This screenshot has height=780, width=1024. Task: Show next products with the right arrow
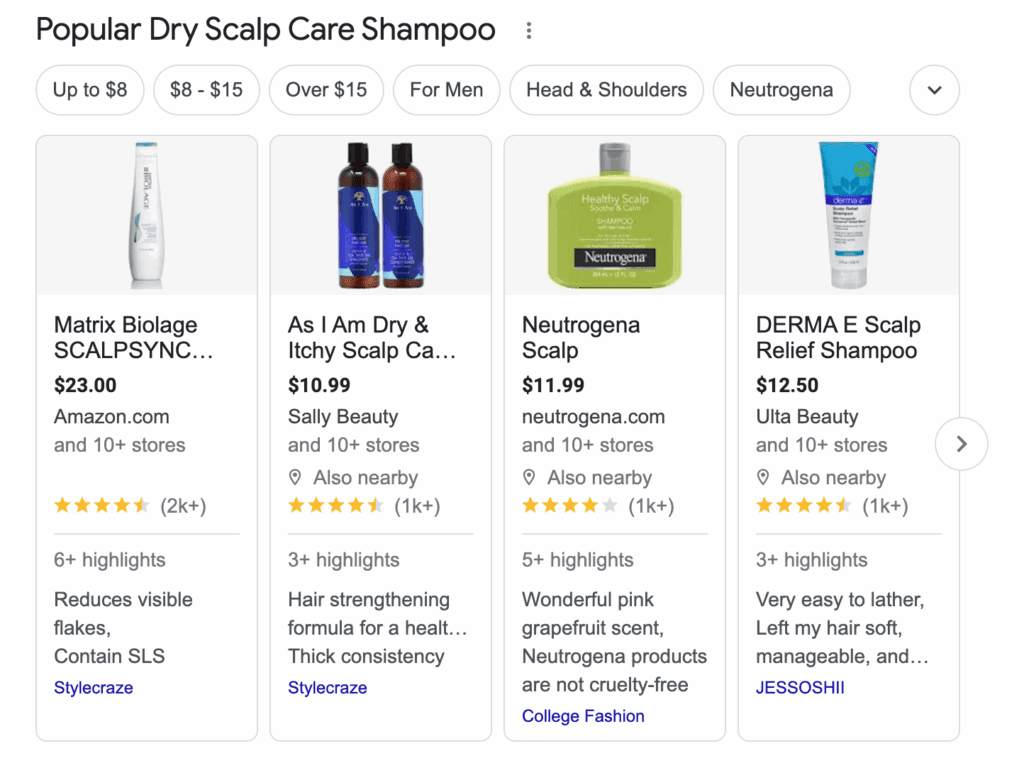(x=961, y=444)
